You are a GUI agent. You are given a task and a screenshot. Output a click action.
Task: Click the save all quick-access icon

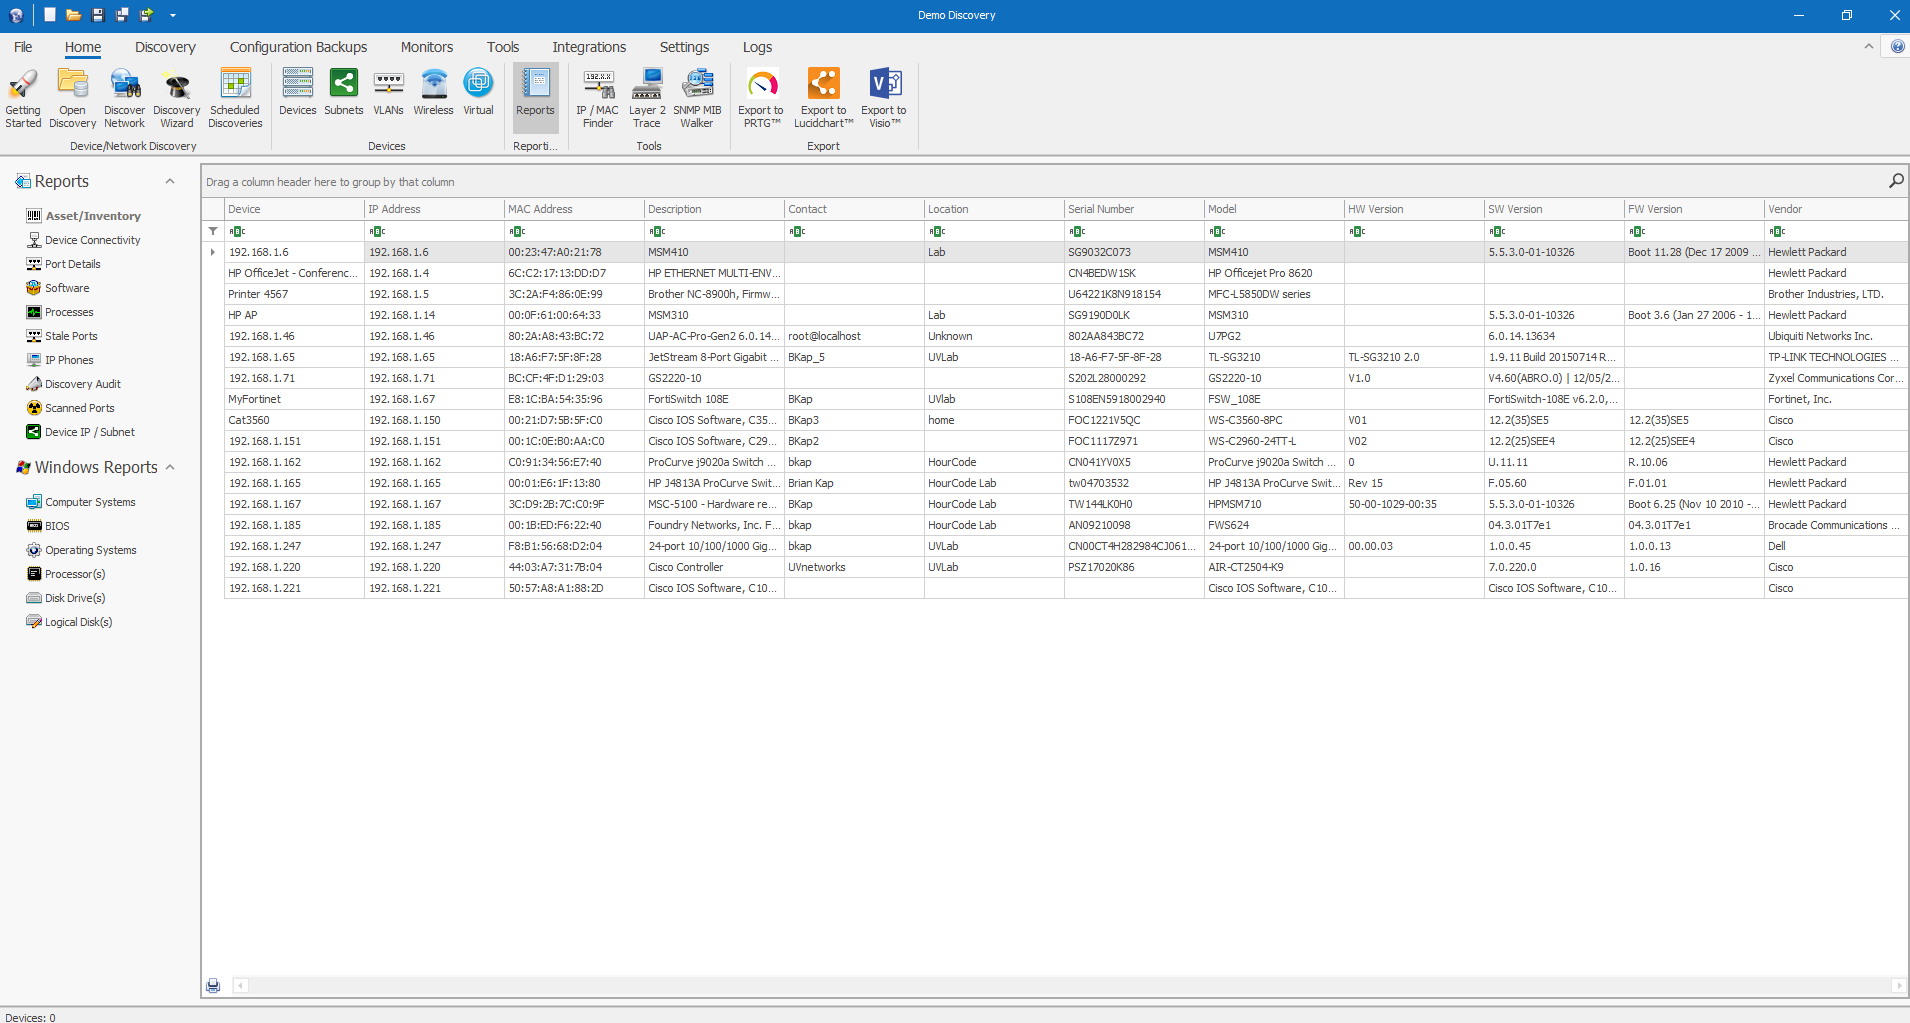pyautogui.click(x=122, y=15)
